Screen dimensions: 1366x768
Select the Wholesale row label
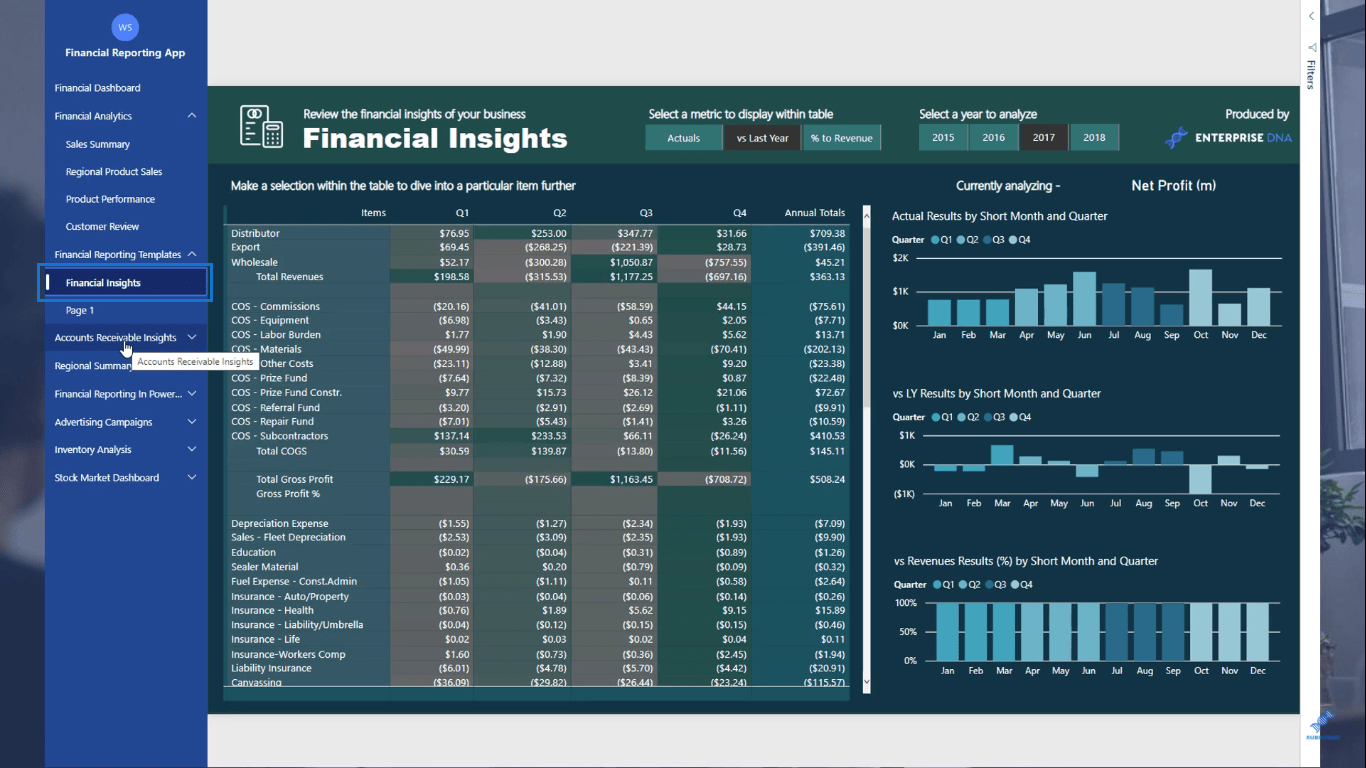(x=254, y=262)
